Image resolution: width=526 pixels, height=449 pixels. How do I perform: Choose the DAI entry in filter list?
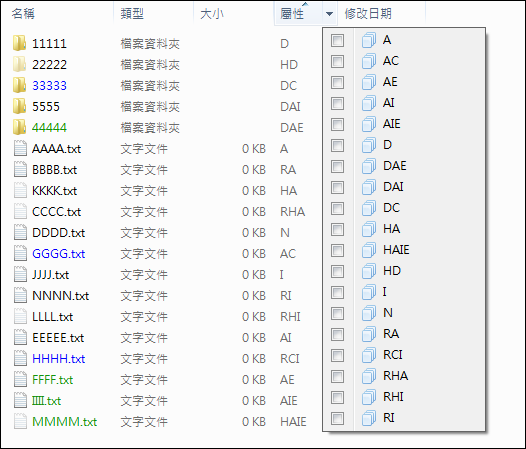pos(393,187)
